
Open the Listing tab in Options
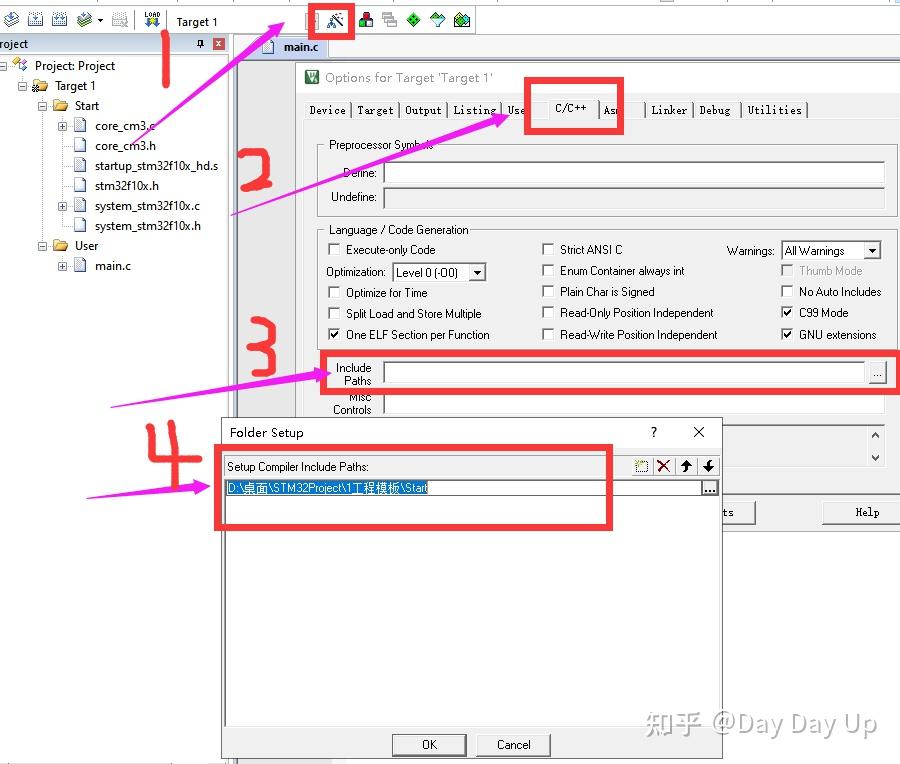pos(475,110)
